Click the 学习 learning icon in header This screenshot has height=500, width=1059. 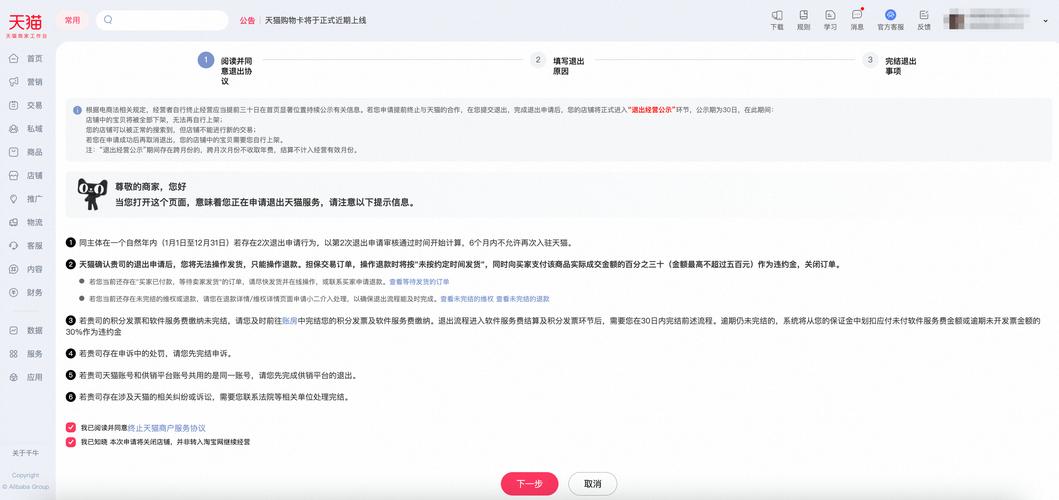coord(830,15)
